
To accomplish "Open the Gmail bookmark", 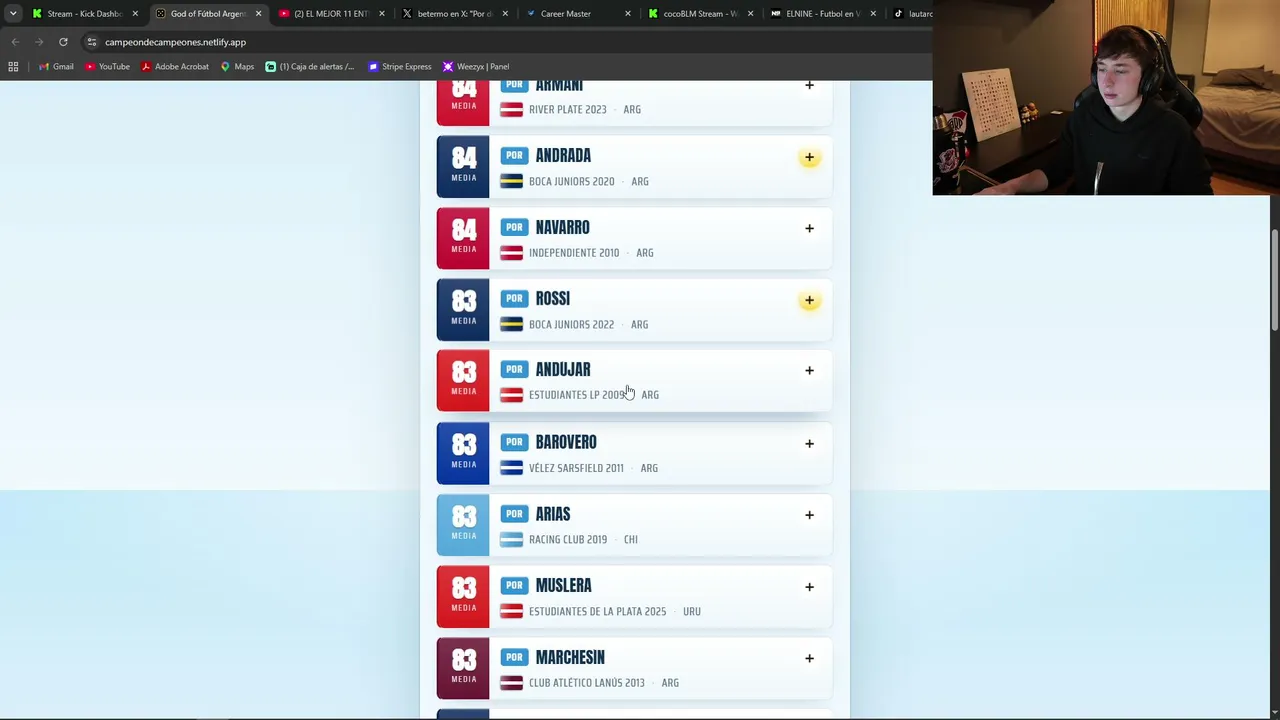I will (x=56, y=66).
